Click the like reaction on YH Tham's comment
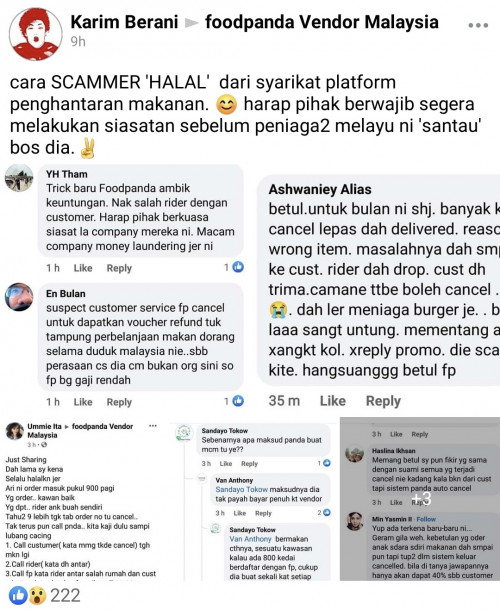This screenshot has height=610, width=500. coord(238,267)
